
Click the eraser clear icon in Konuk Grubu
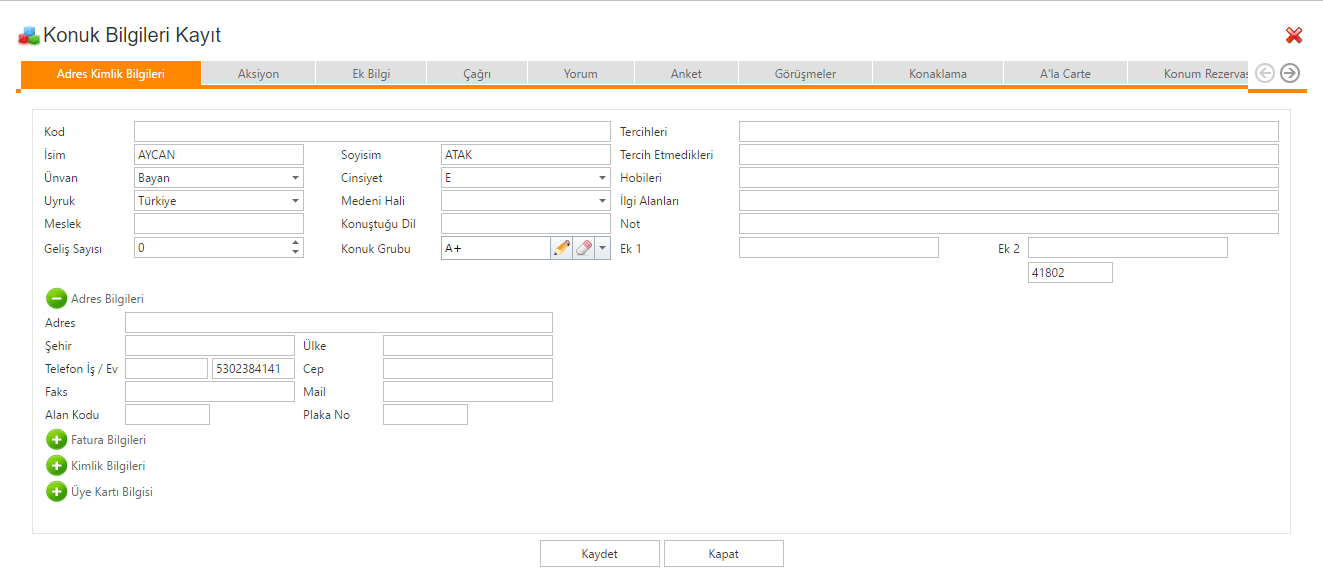(x=583, y=248)
